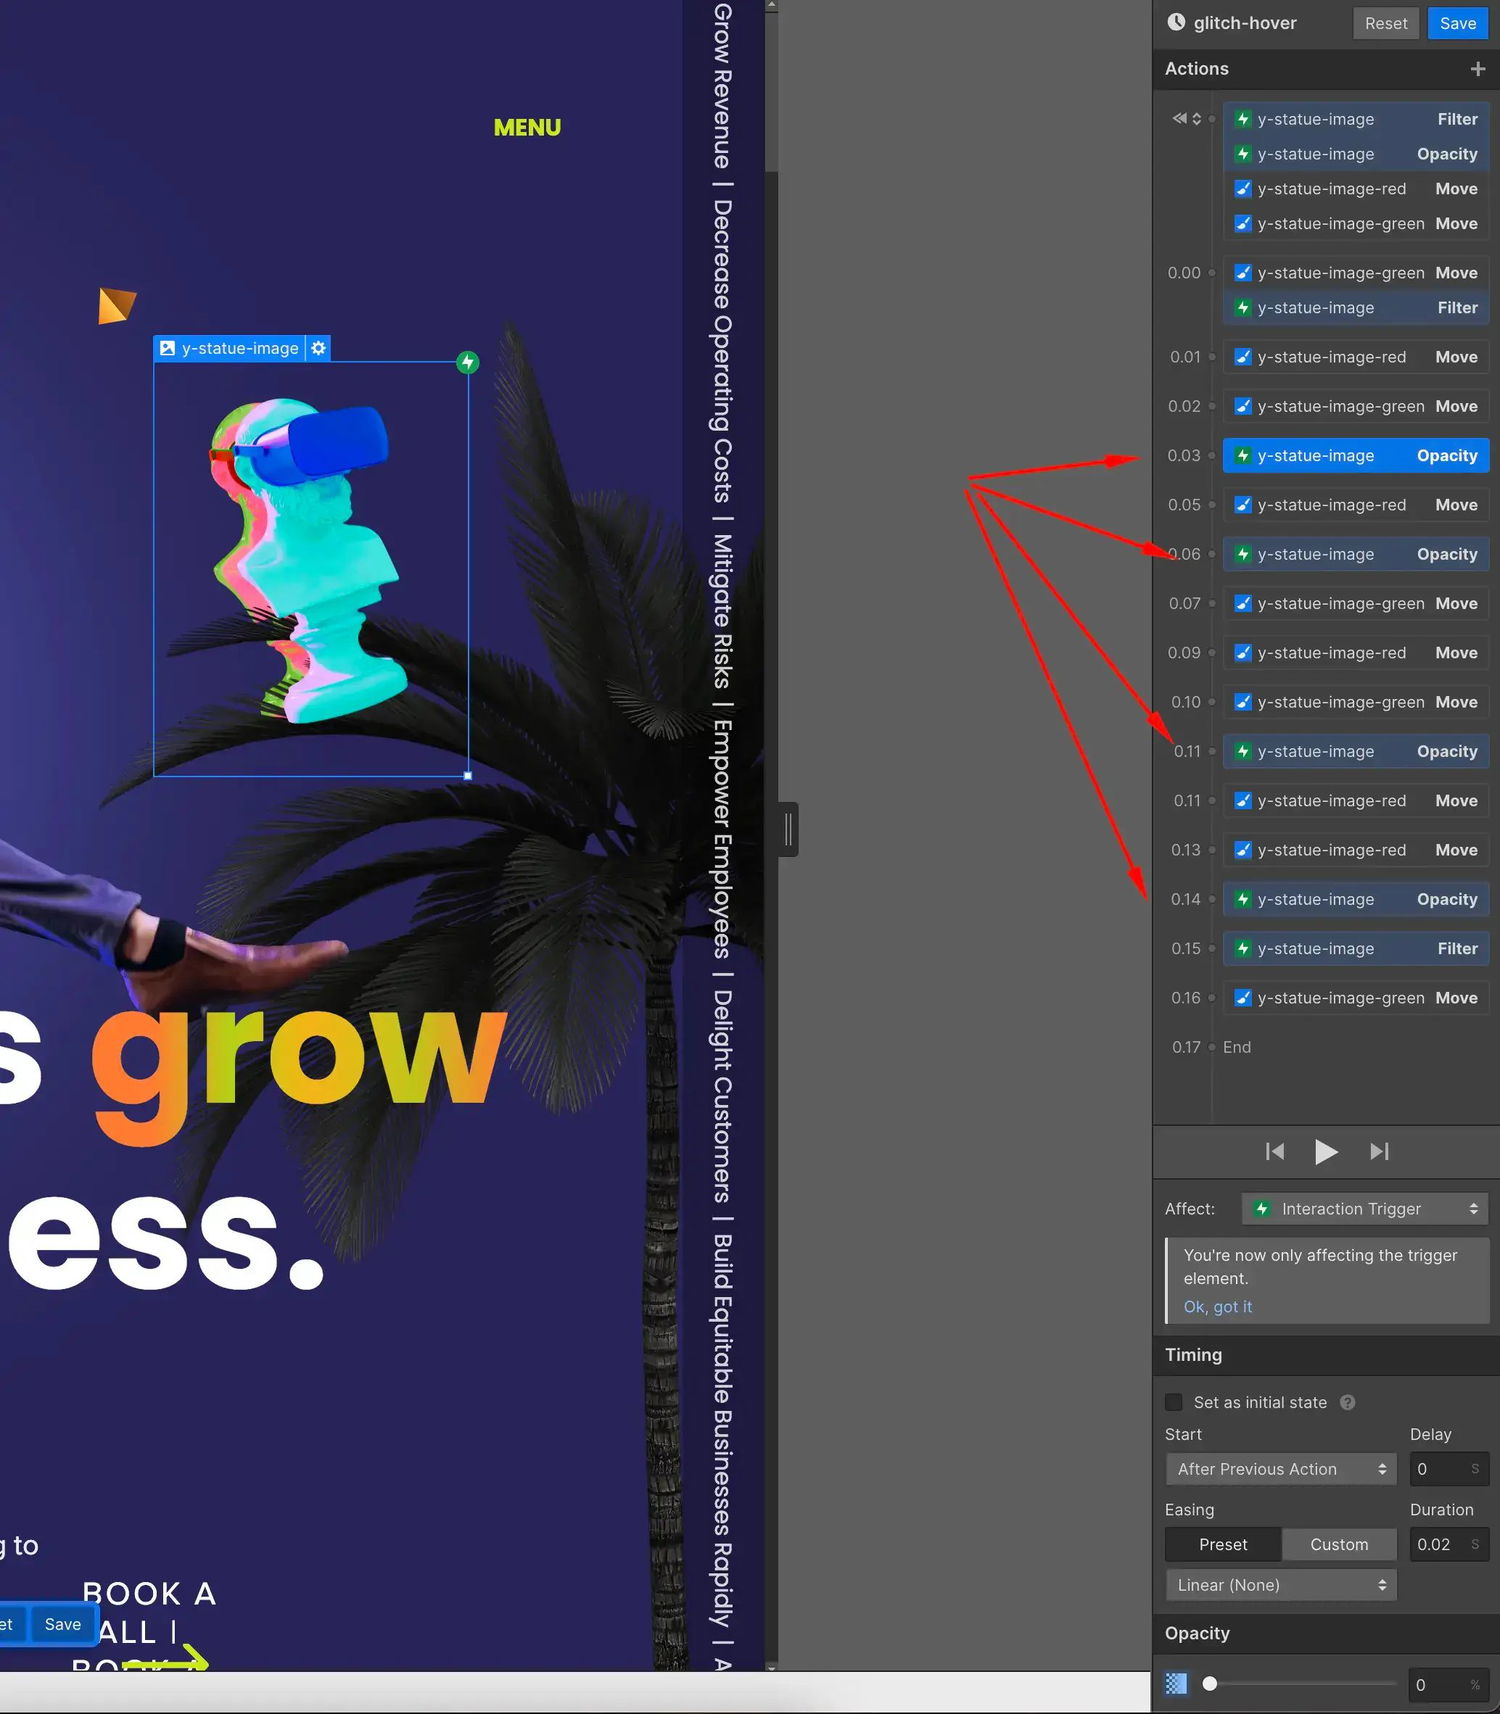Switch easing to Custom
The height and width of the screenshot is (1714, 1500).
click(x=1339, y=1545)
